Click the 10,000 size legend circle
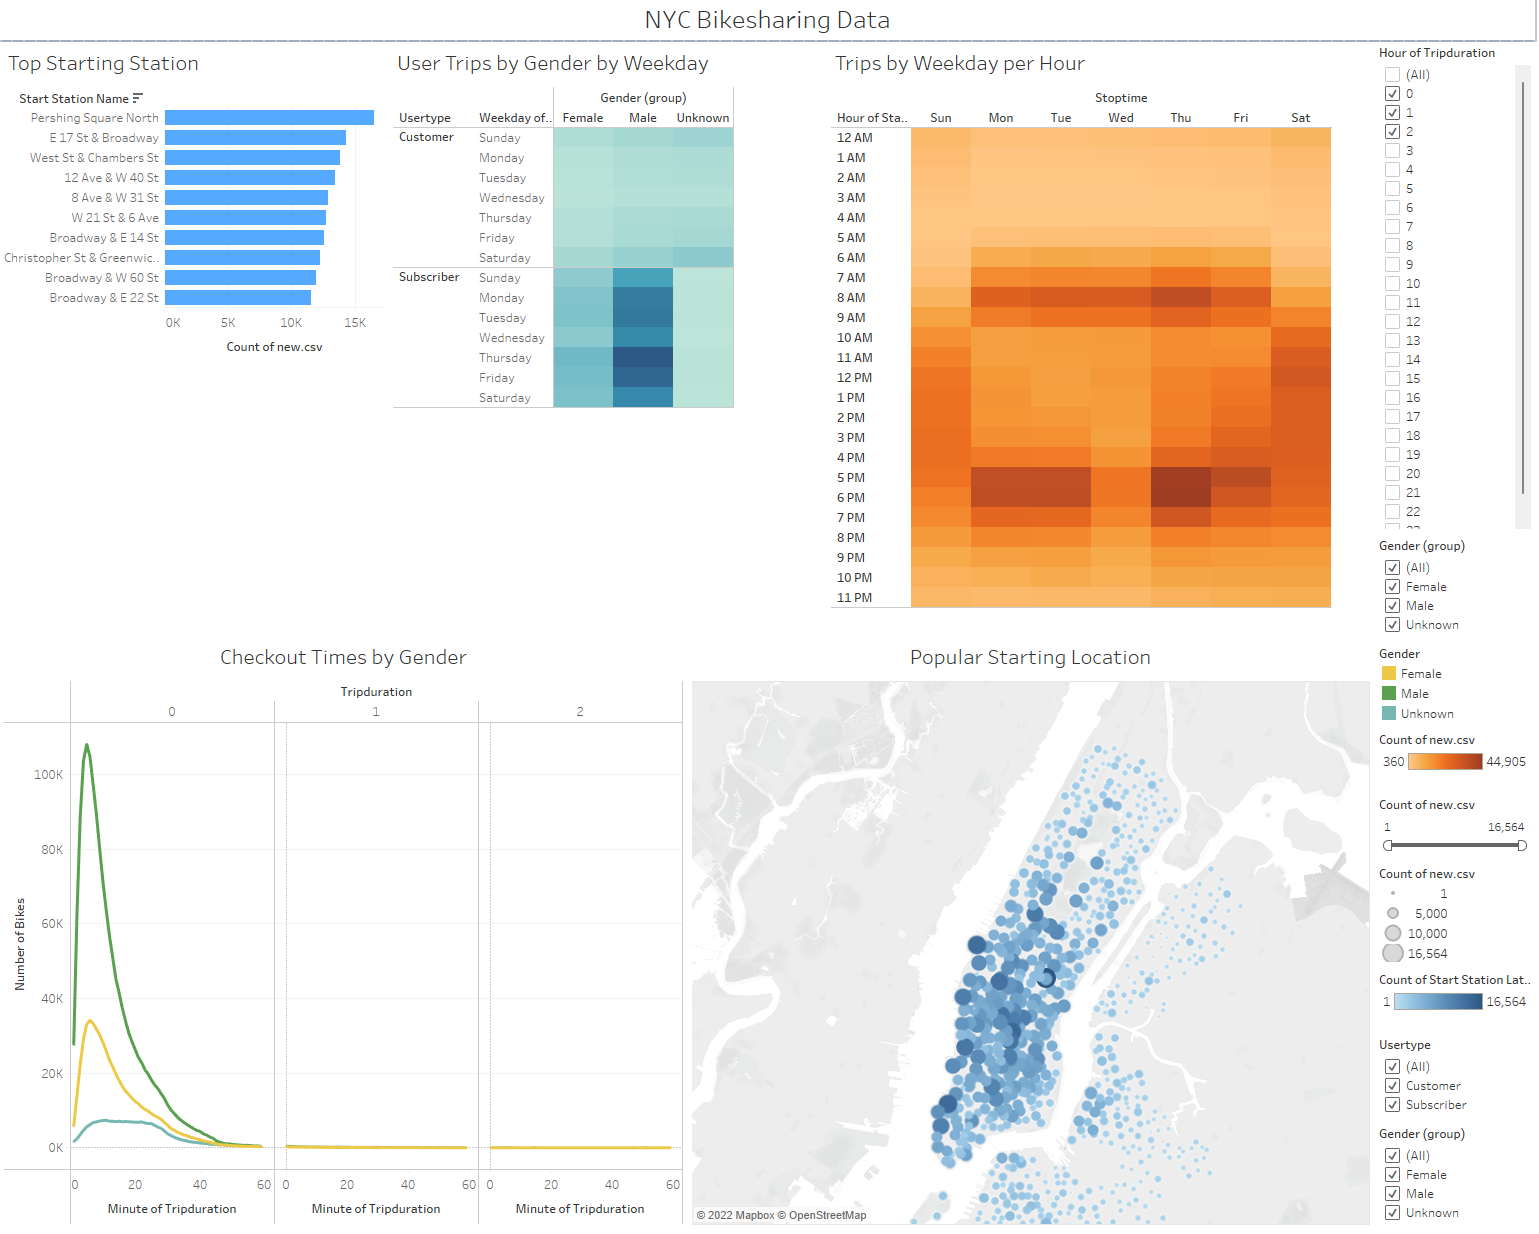The image size is (1539, 1234). (x=1392, y=933)
